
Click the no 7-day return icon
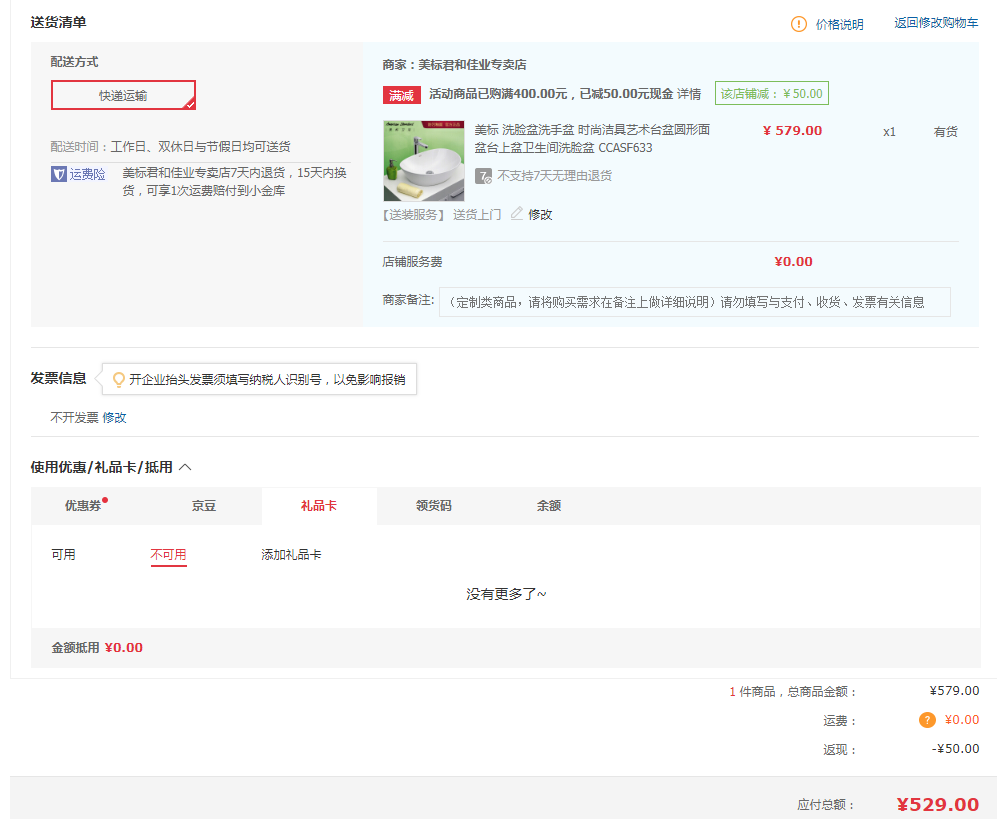(x=483, y=176)
